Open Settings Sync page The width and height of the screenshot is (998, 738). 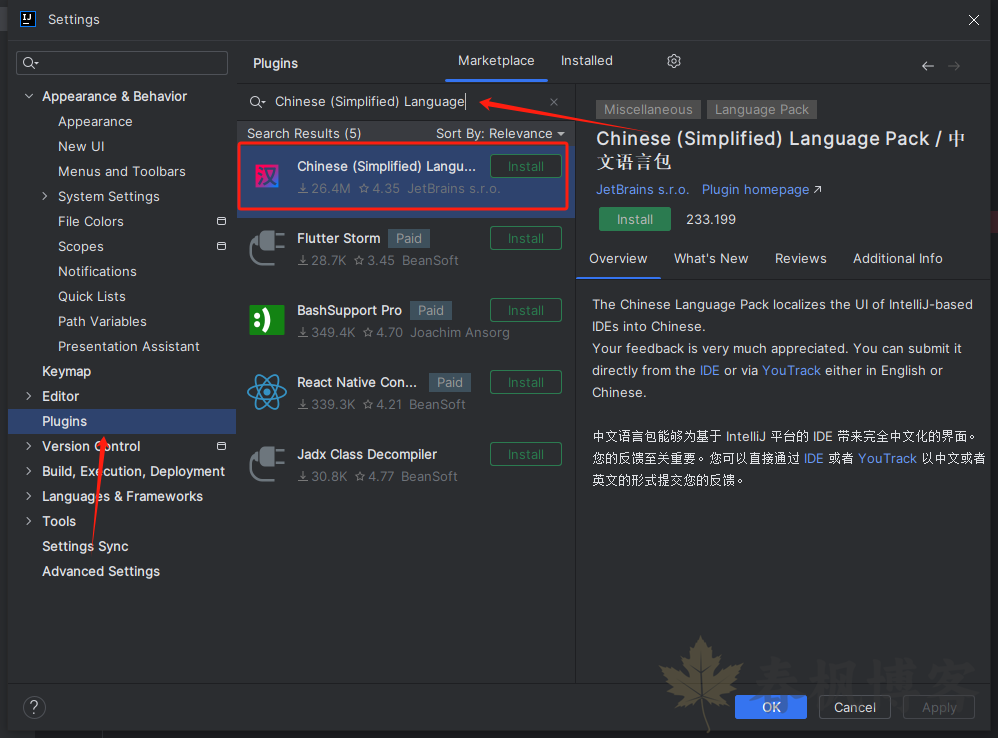85,546
